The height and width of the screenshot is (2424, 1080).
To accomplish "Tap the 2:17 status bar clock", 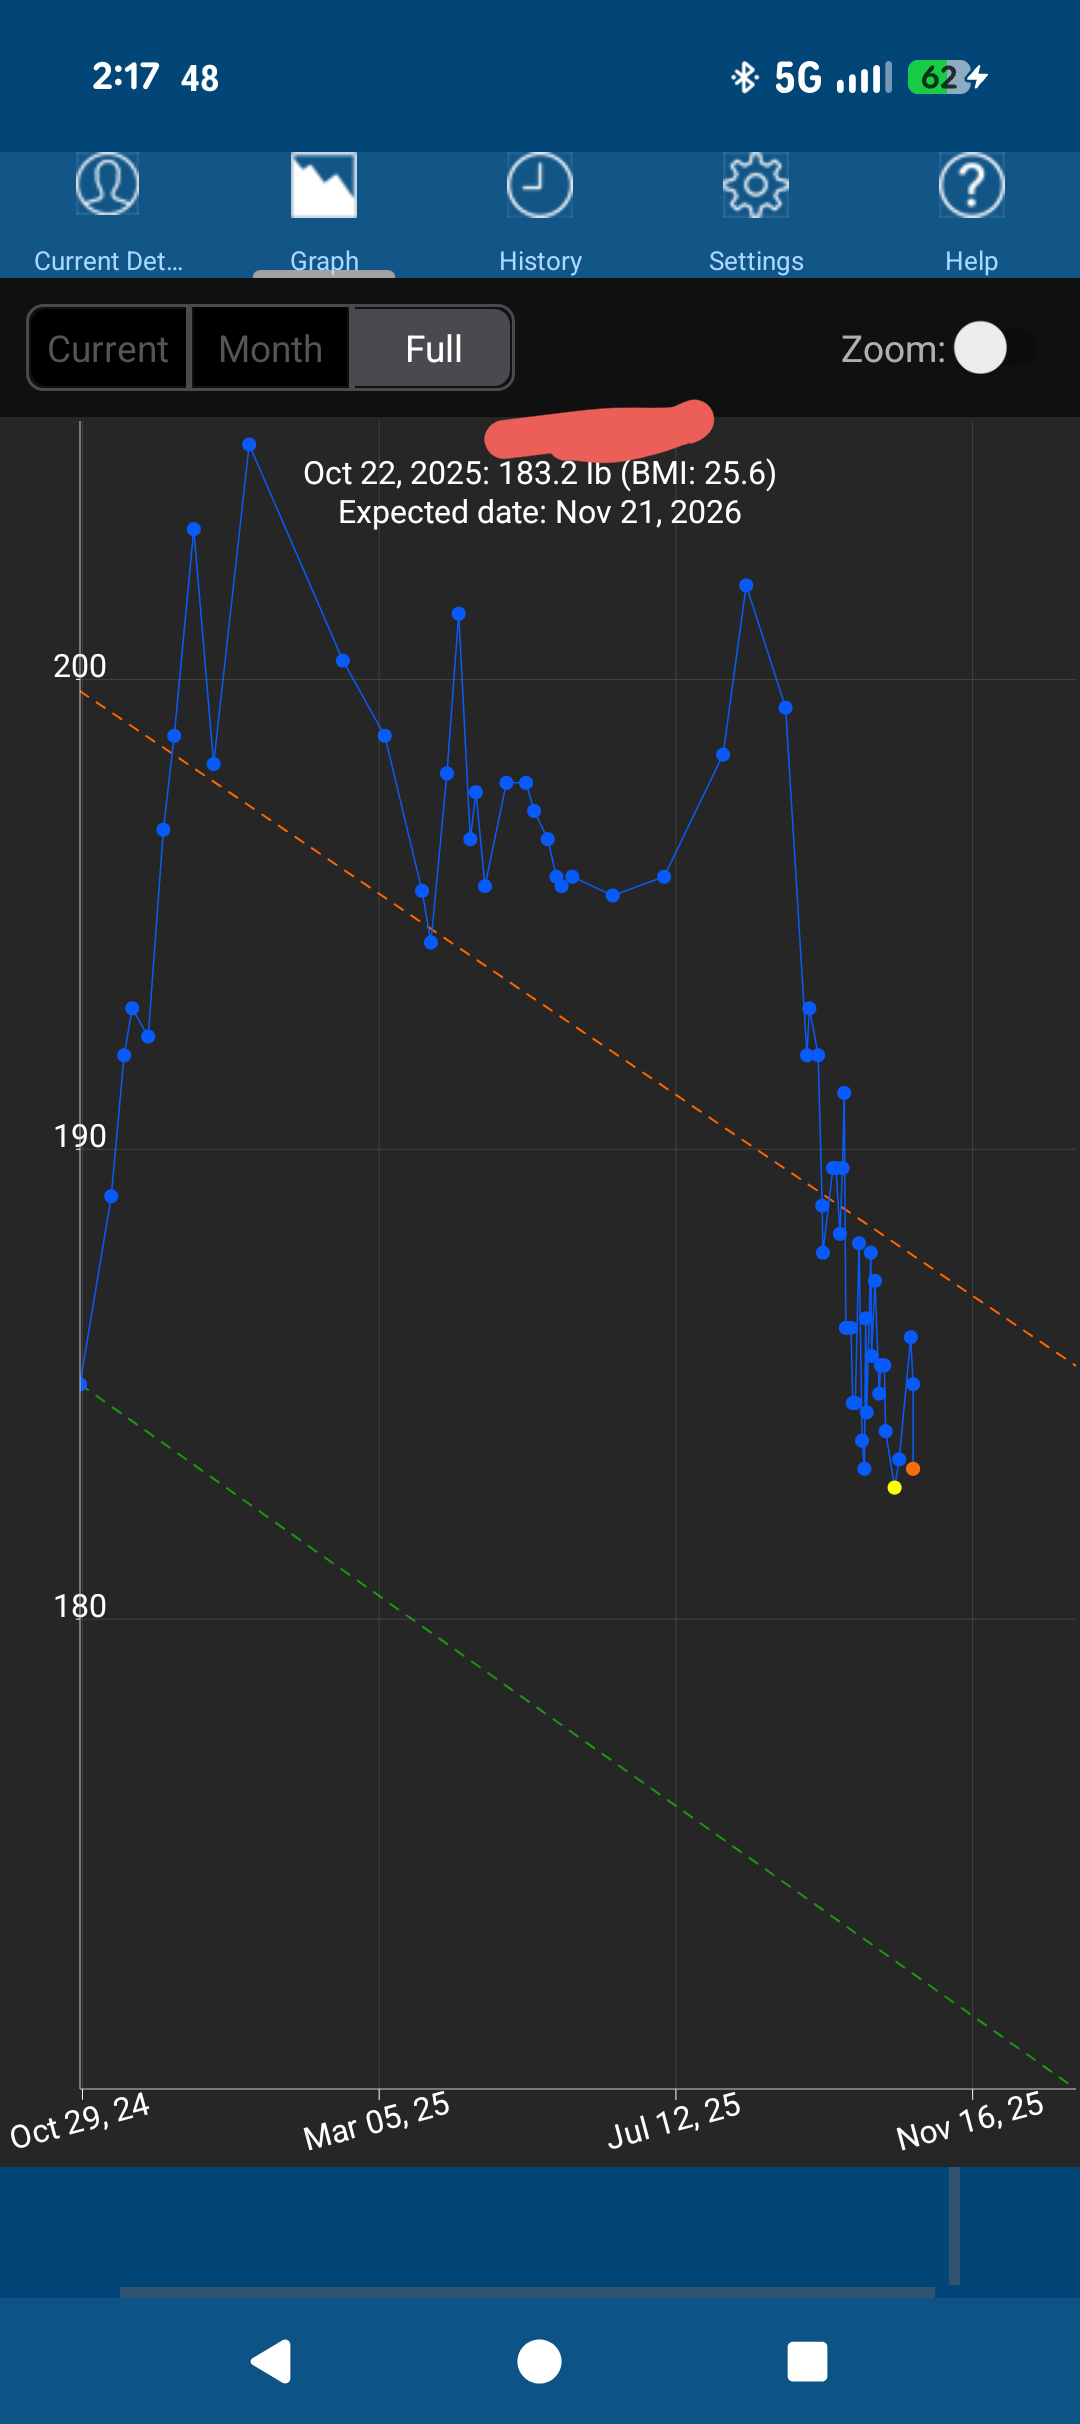I will tap(126, 77).
